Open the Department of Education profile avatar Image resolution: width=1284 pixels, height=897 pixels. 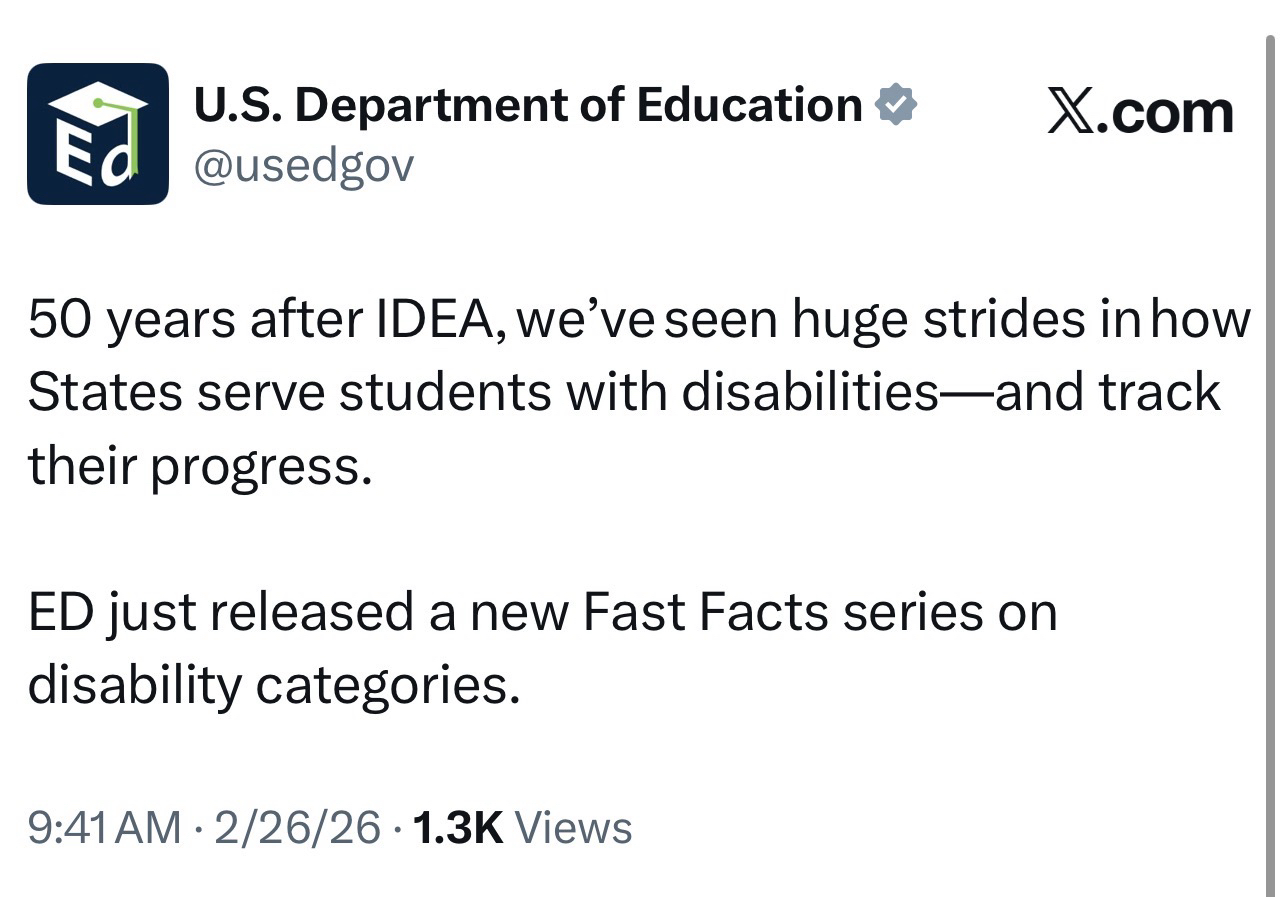(x=97, y=134)
